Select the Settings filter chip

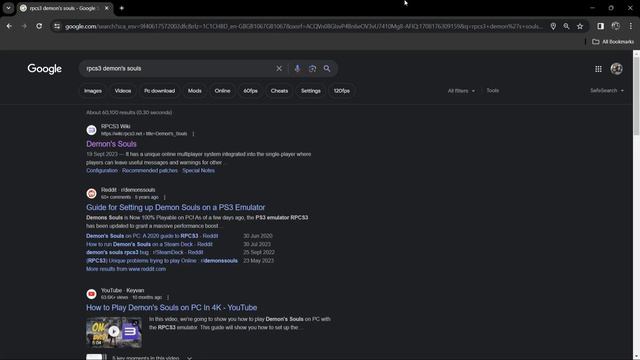click(x=311, y=91)
